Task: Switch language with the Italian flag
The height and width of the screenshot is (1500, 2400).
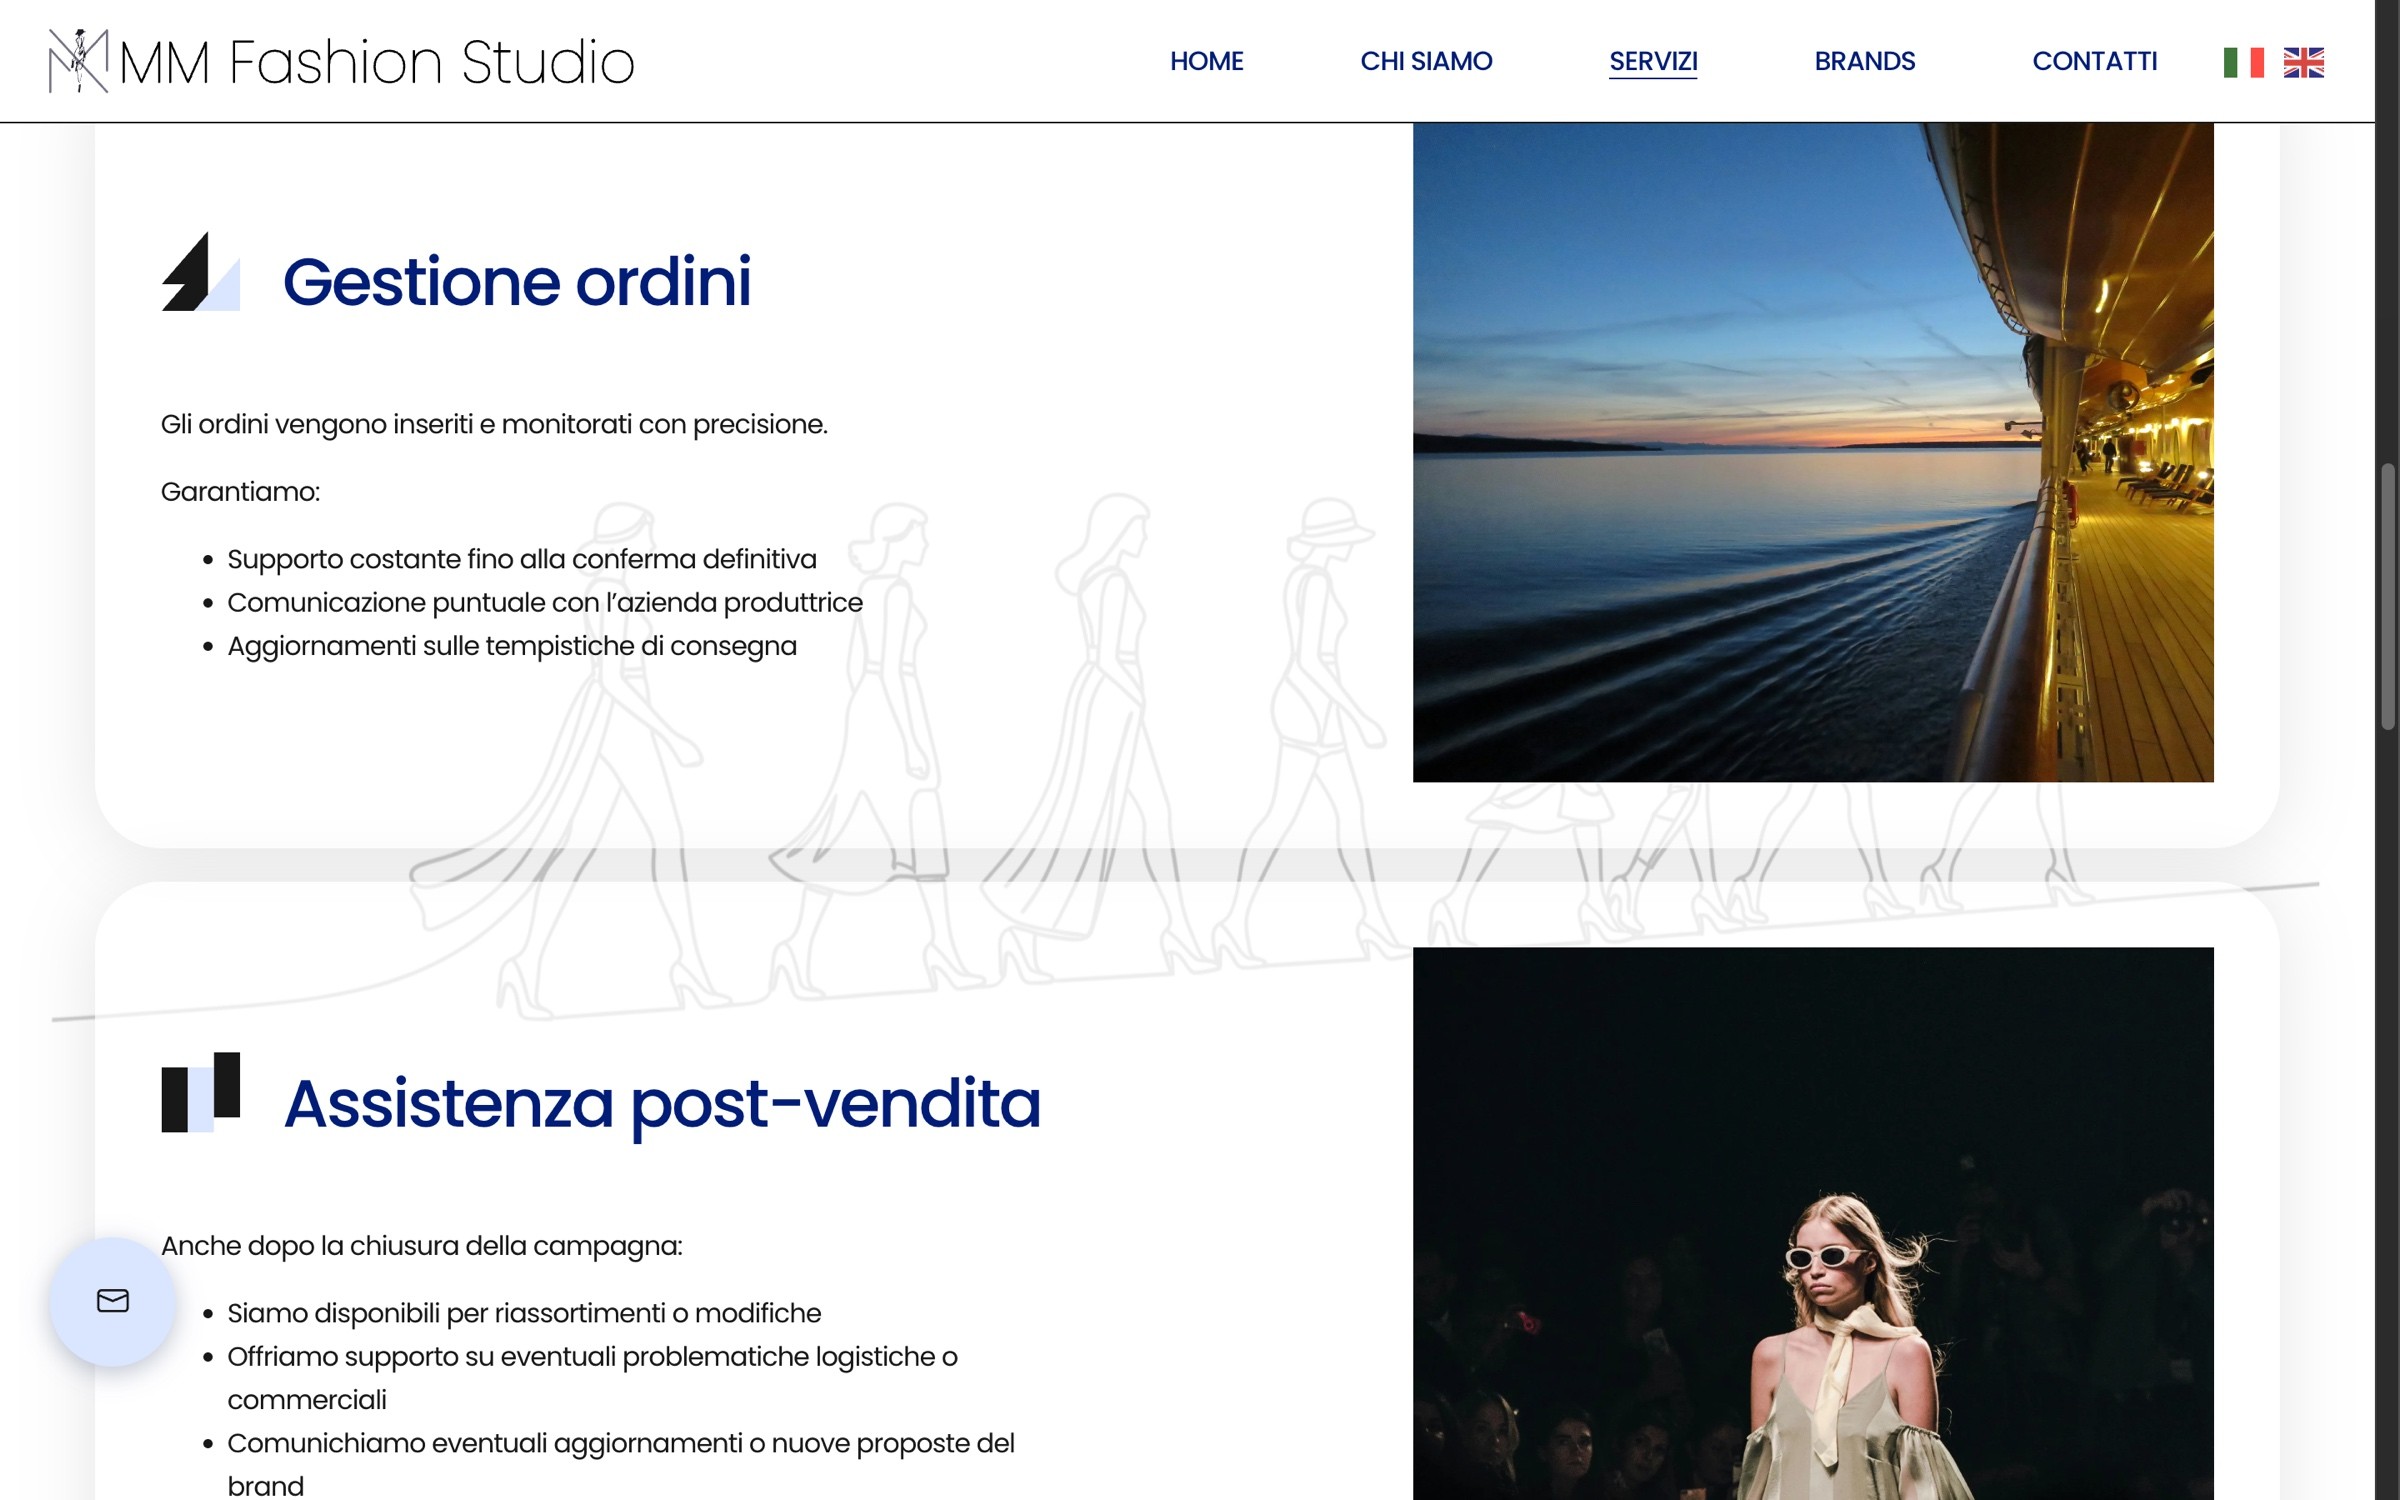Action: pos(2243,62)
